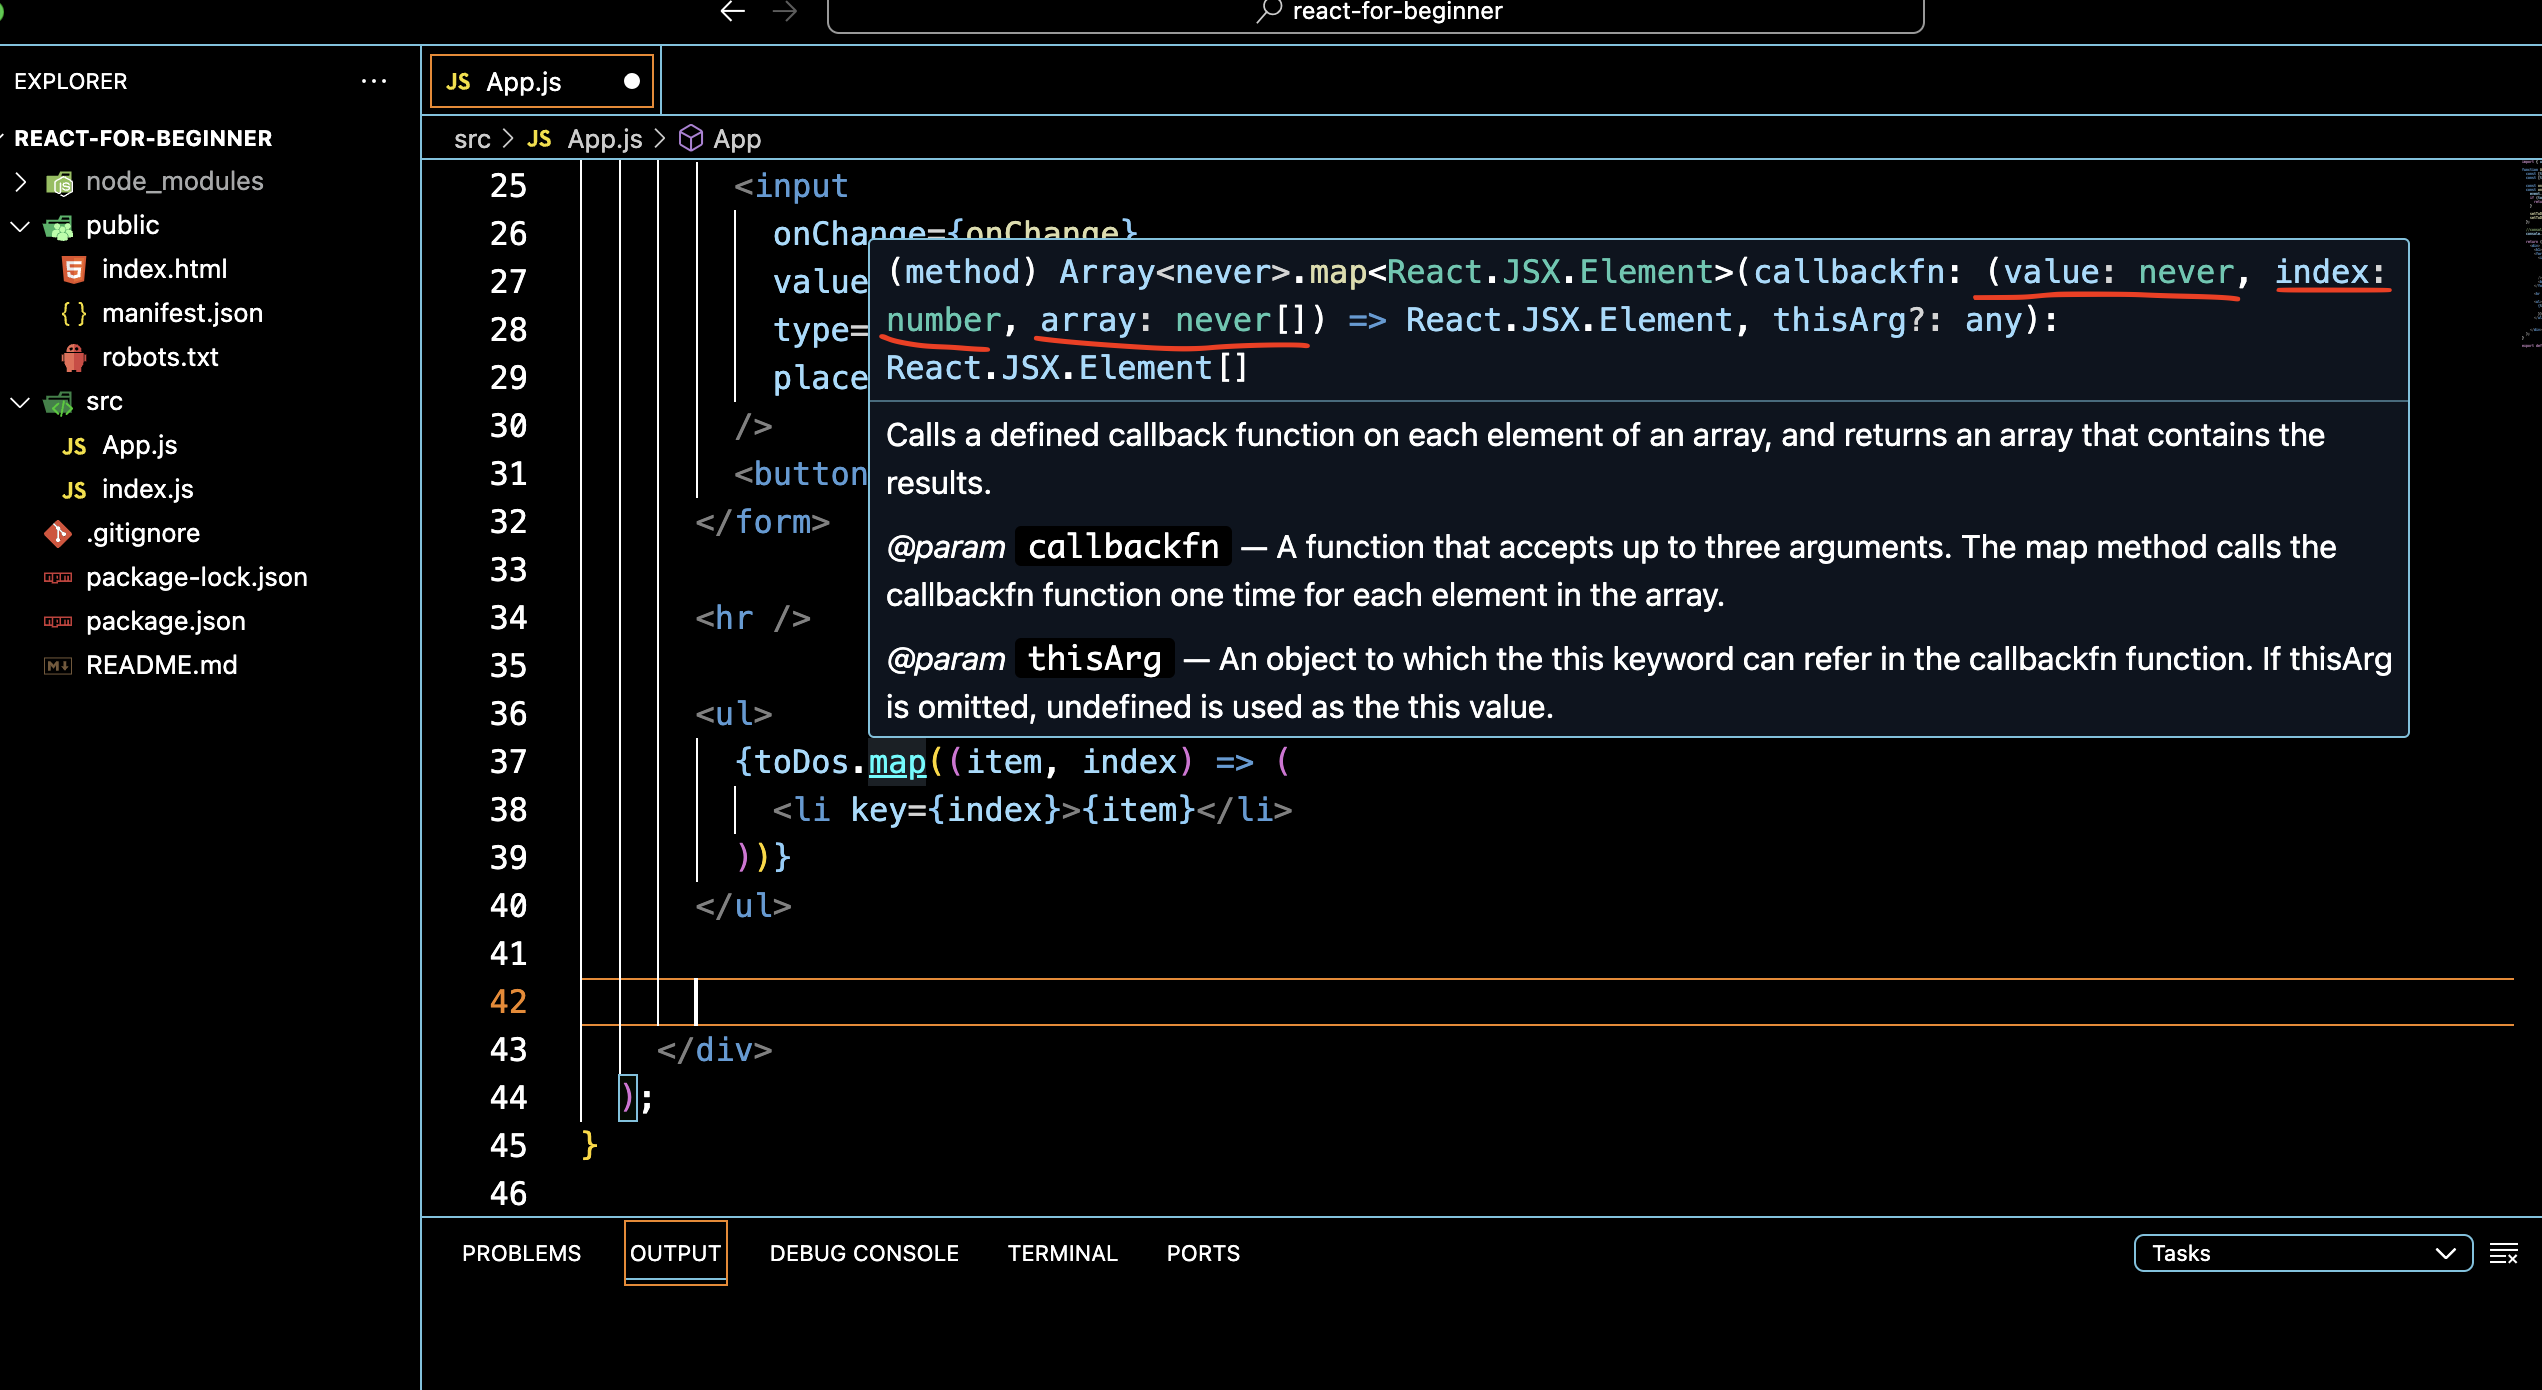
Task: Open the DEBUG CONSOLE tab
Action: [864, 1253]
